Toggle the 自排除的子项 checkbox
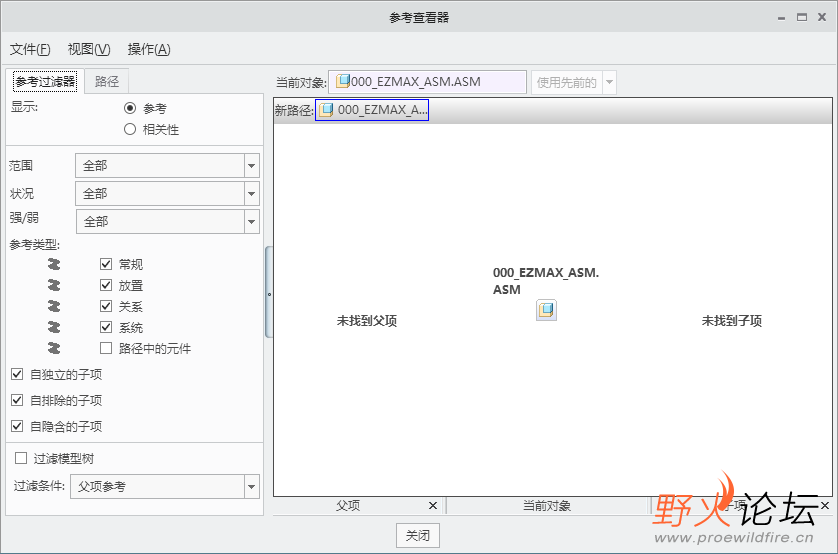The width and height of the screenshot is (838, 554). pyautogui.click(x=17, y=400)
